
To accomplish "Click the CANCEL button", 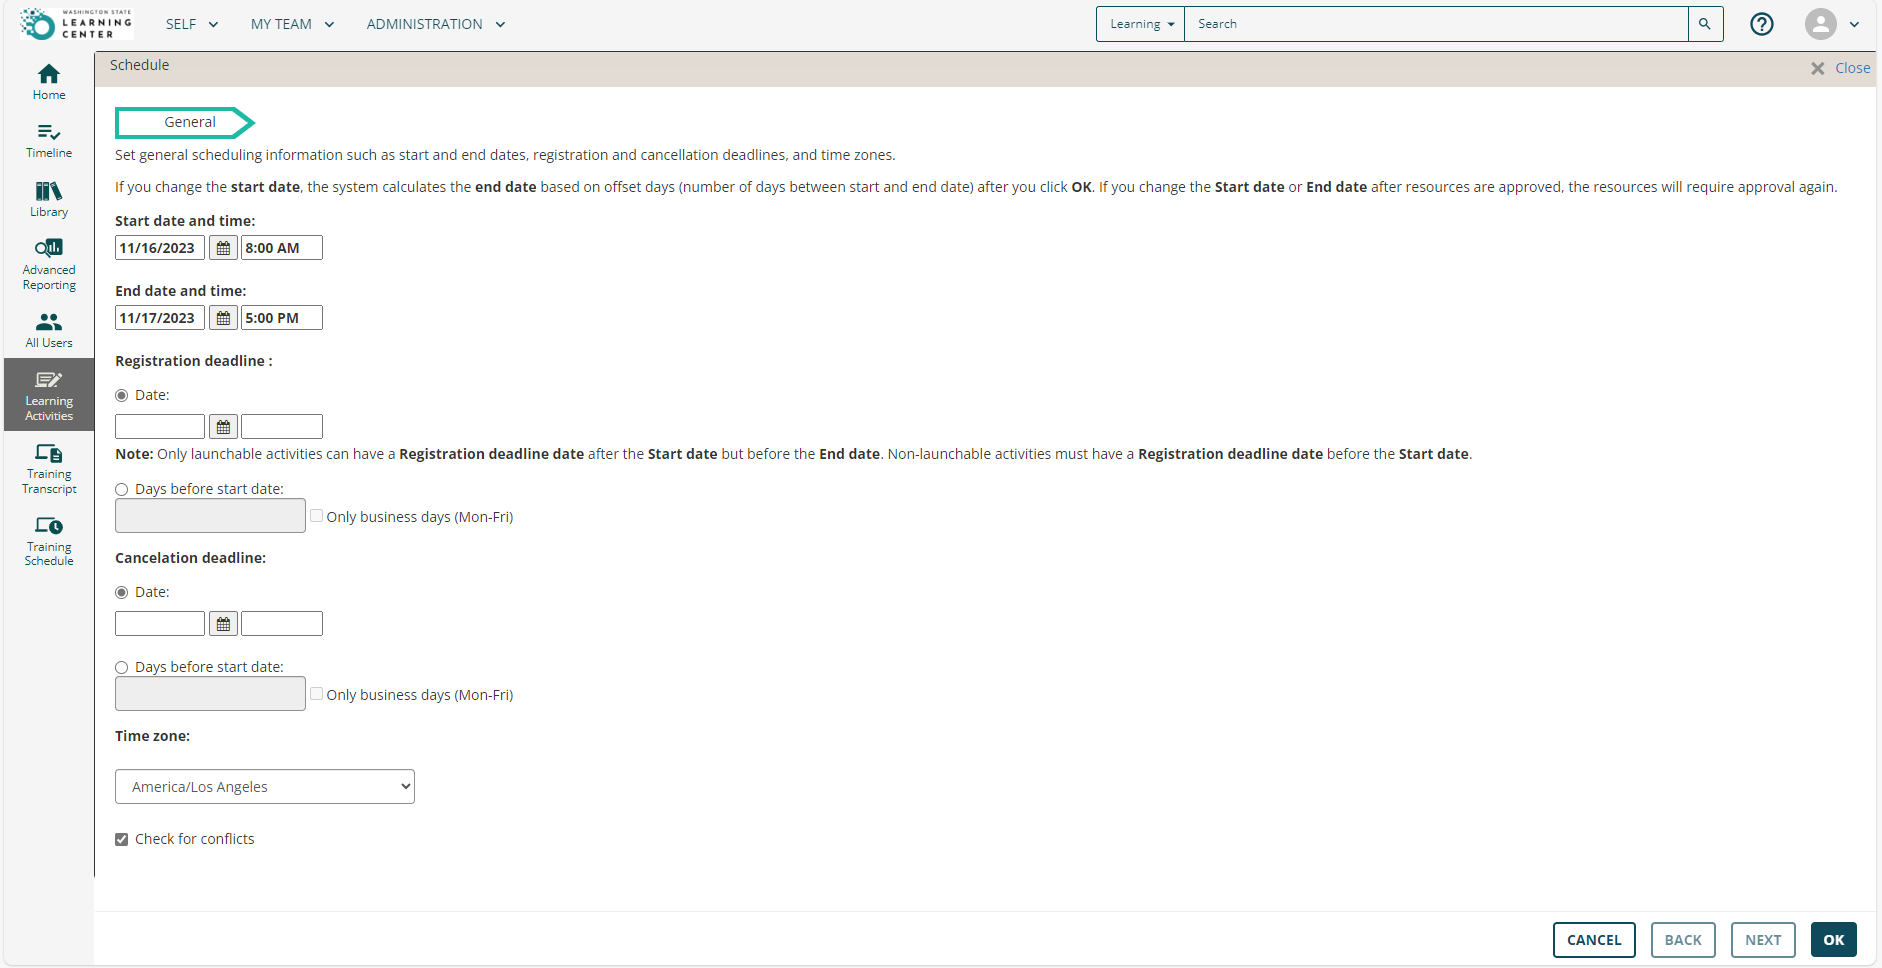I will coord(1594,940).
